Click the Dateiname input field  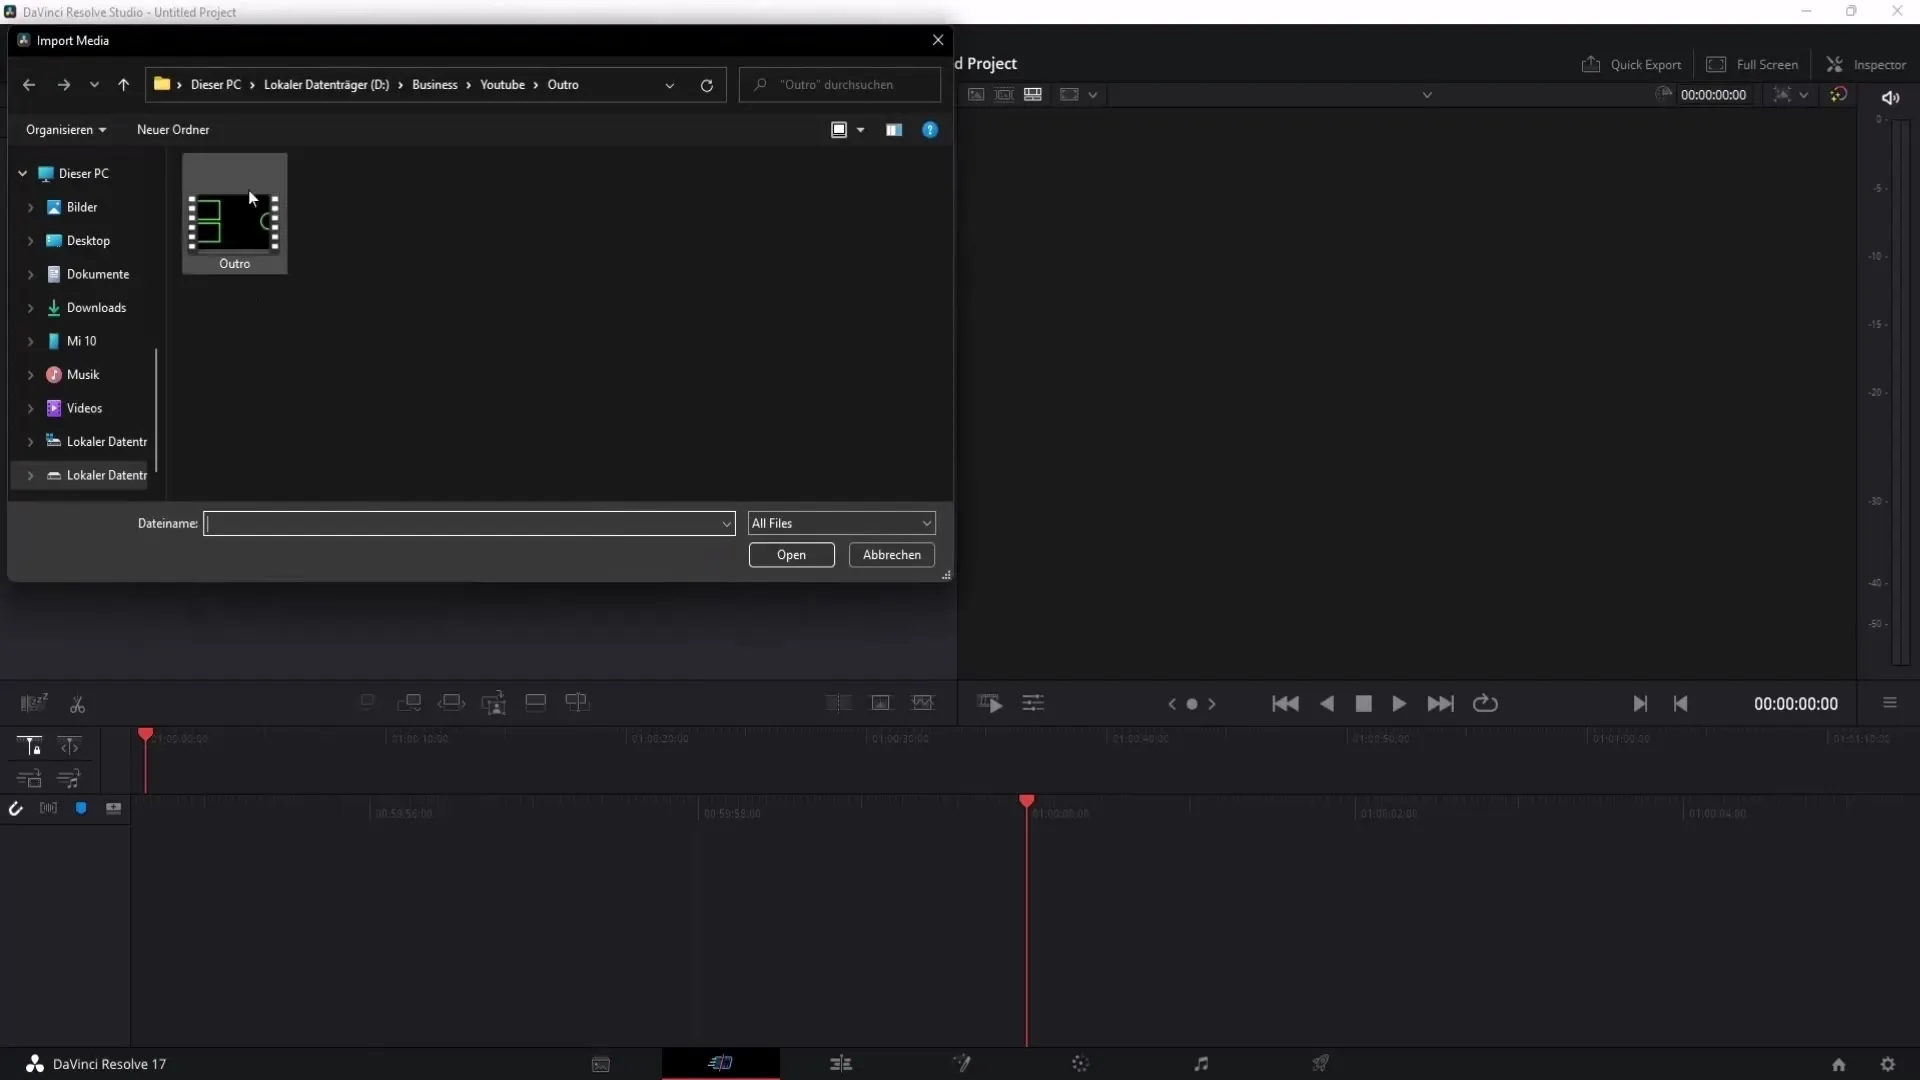tap(468, 522)
